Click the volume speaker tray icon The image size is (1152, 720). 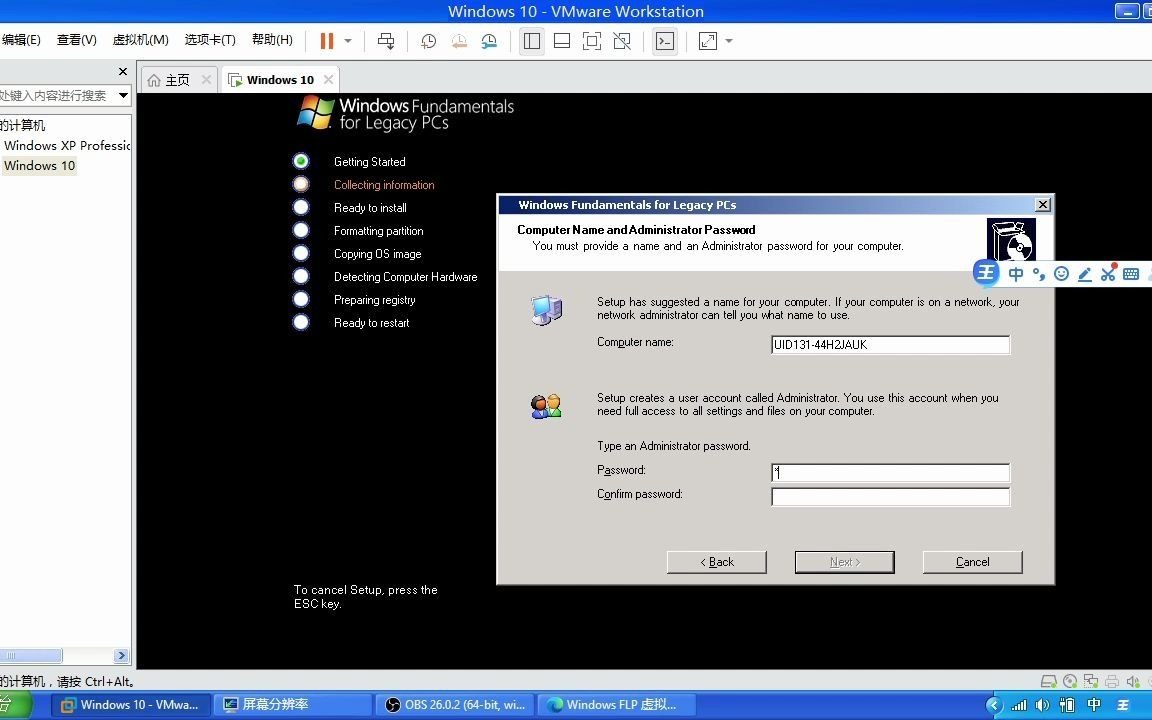(1042, 705)
